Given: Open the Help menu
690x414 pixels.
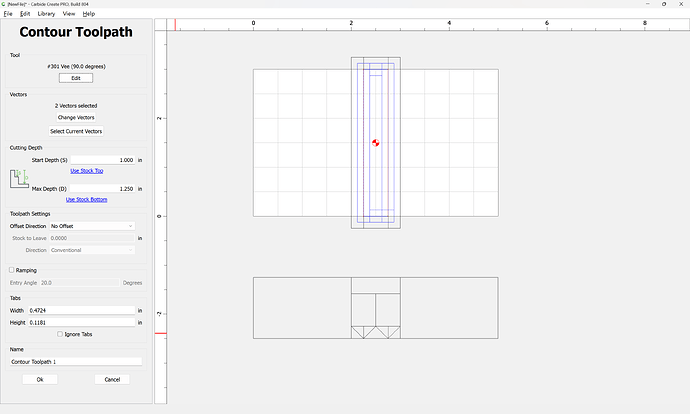Looking at the screenshot, I should pos(89,14).
